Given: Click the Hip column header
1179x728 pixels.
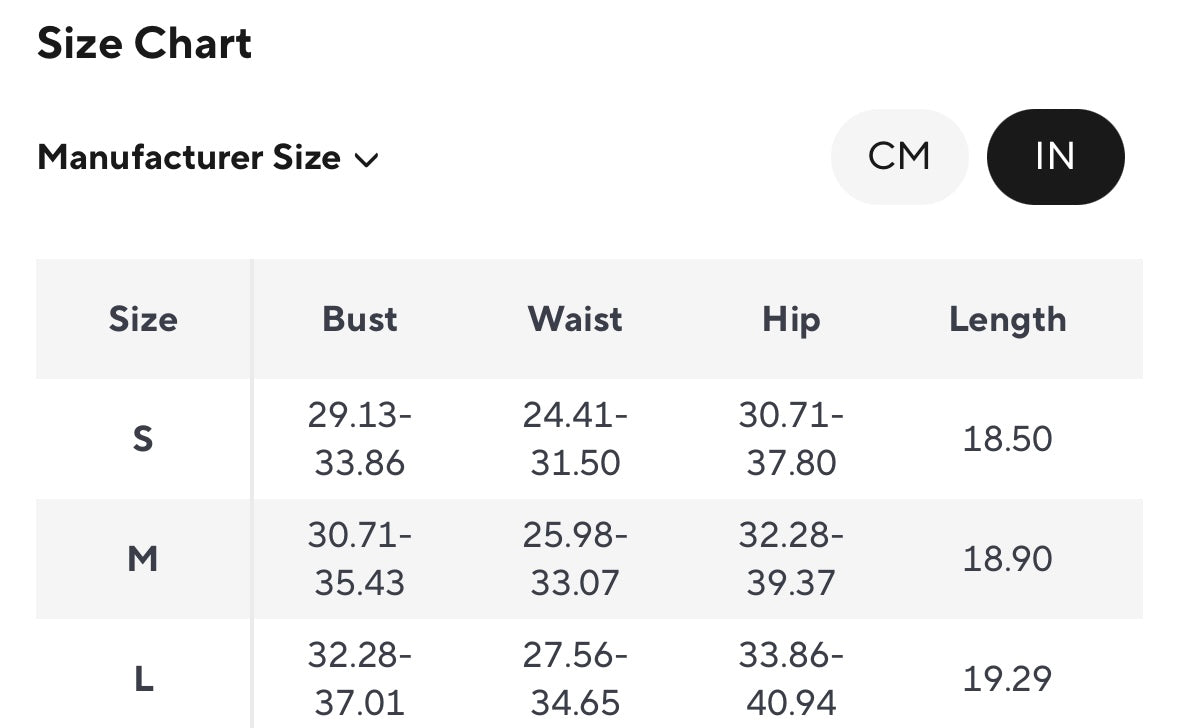Looking at the screenshot, I should click(x=791, y=320).
